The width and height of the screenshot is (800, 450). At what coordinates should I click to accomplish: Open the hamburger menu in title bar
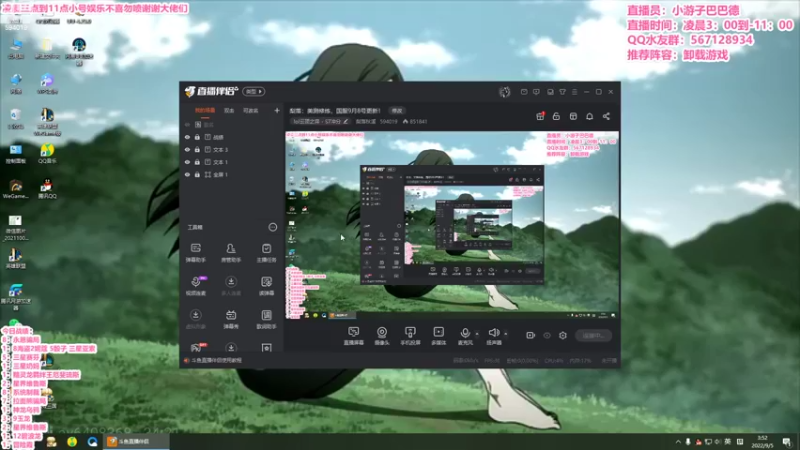click(574, 92)
